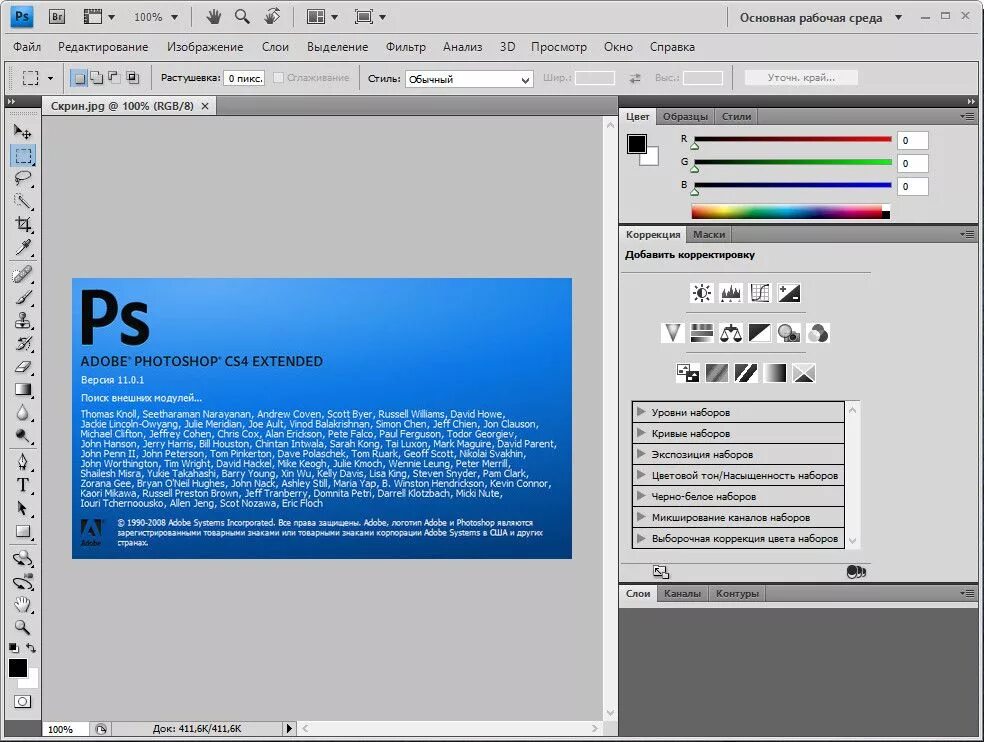
Task: Close the Скрин.jpg document tab
Action: [x=205, y=106]
